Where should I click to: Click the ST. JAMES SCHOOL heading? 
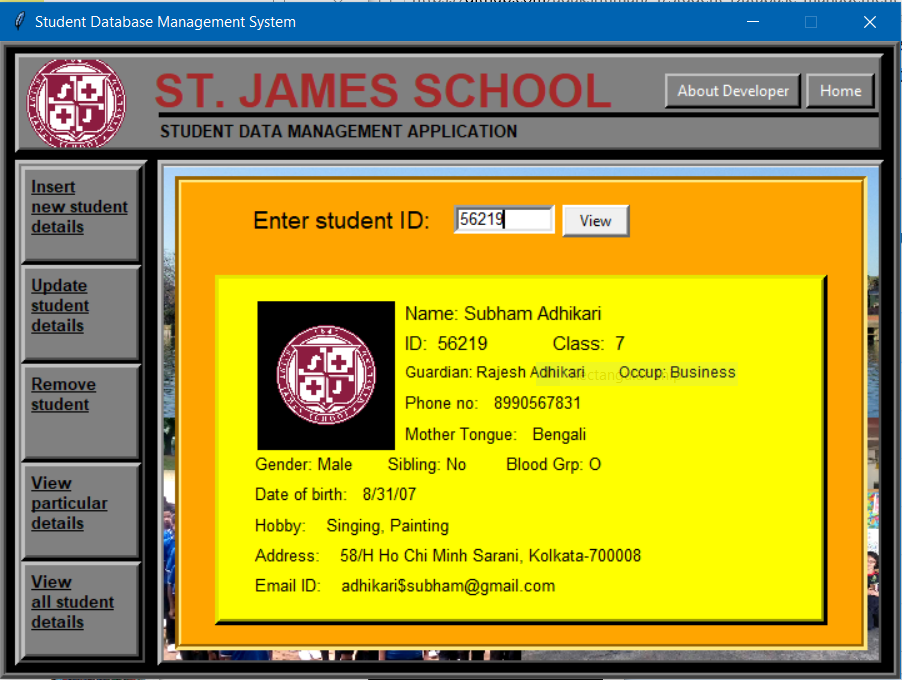tap(383, 91)
